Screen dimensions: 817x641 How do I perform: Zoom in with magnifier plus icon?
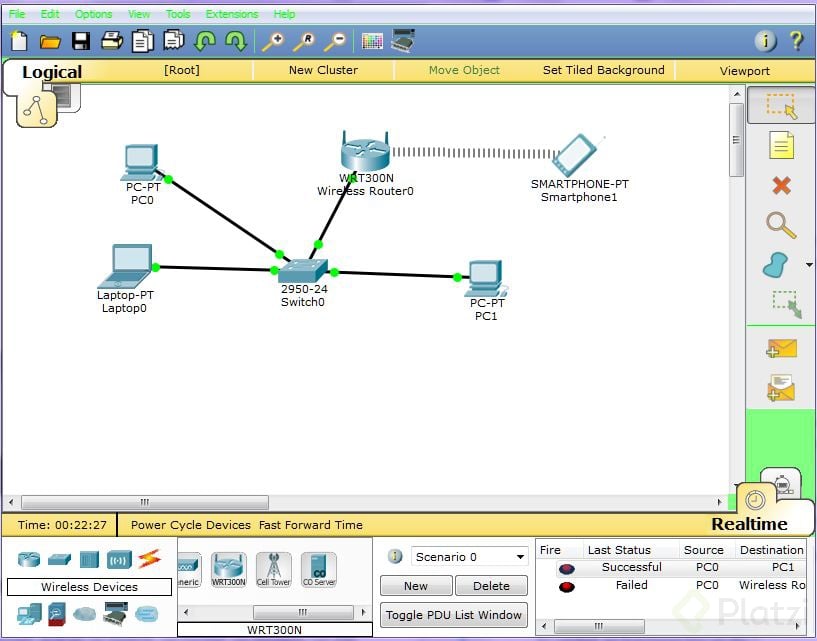click(x=273, y=42)
